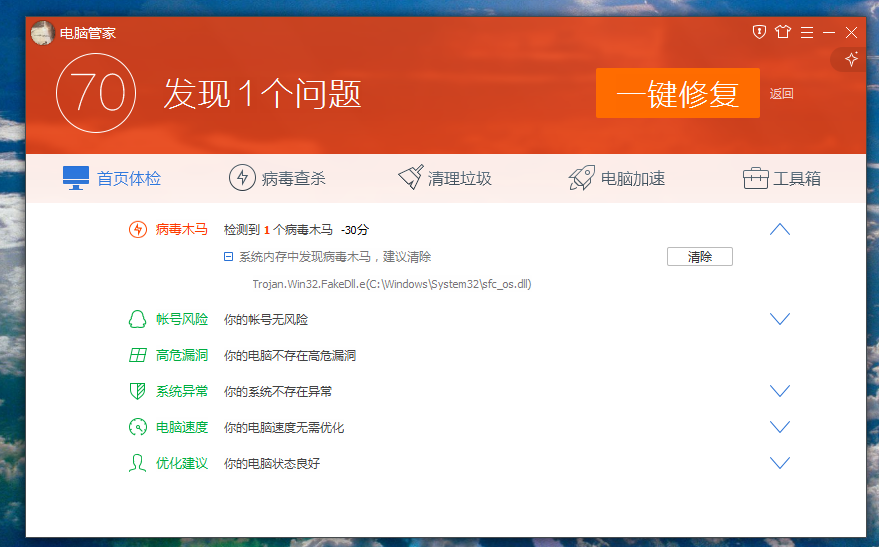Image resolution: width=879 pixels, height=547 pixels.
Task: Click 检测到 1 个病毒木马 -30分 text
Action: pyautogui.click(x=297, y=230)
